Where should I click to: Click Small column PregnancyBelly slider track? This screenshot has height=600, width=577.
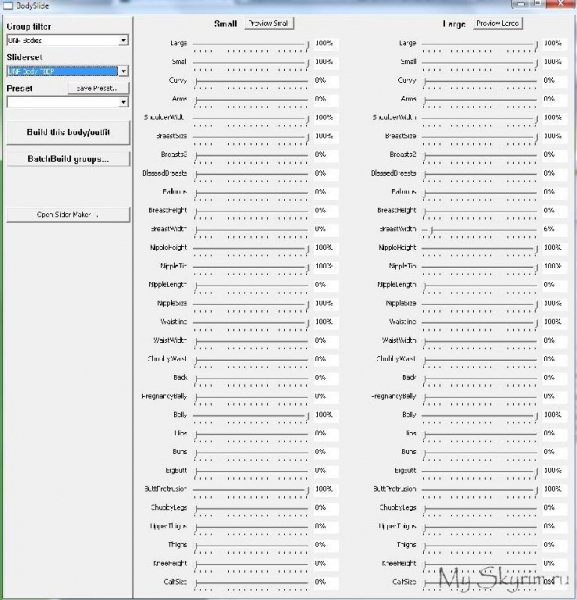tap(251, 397)
